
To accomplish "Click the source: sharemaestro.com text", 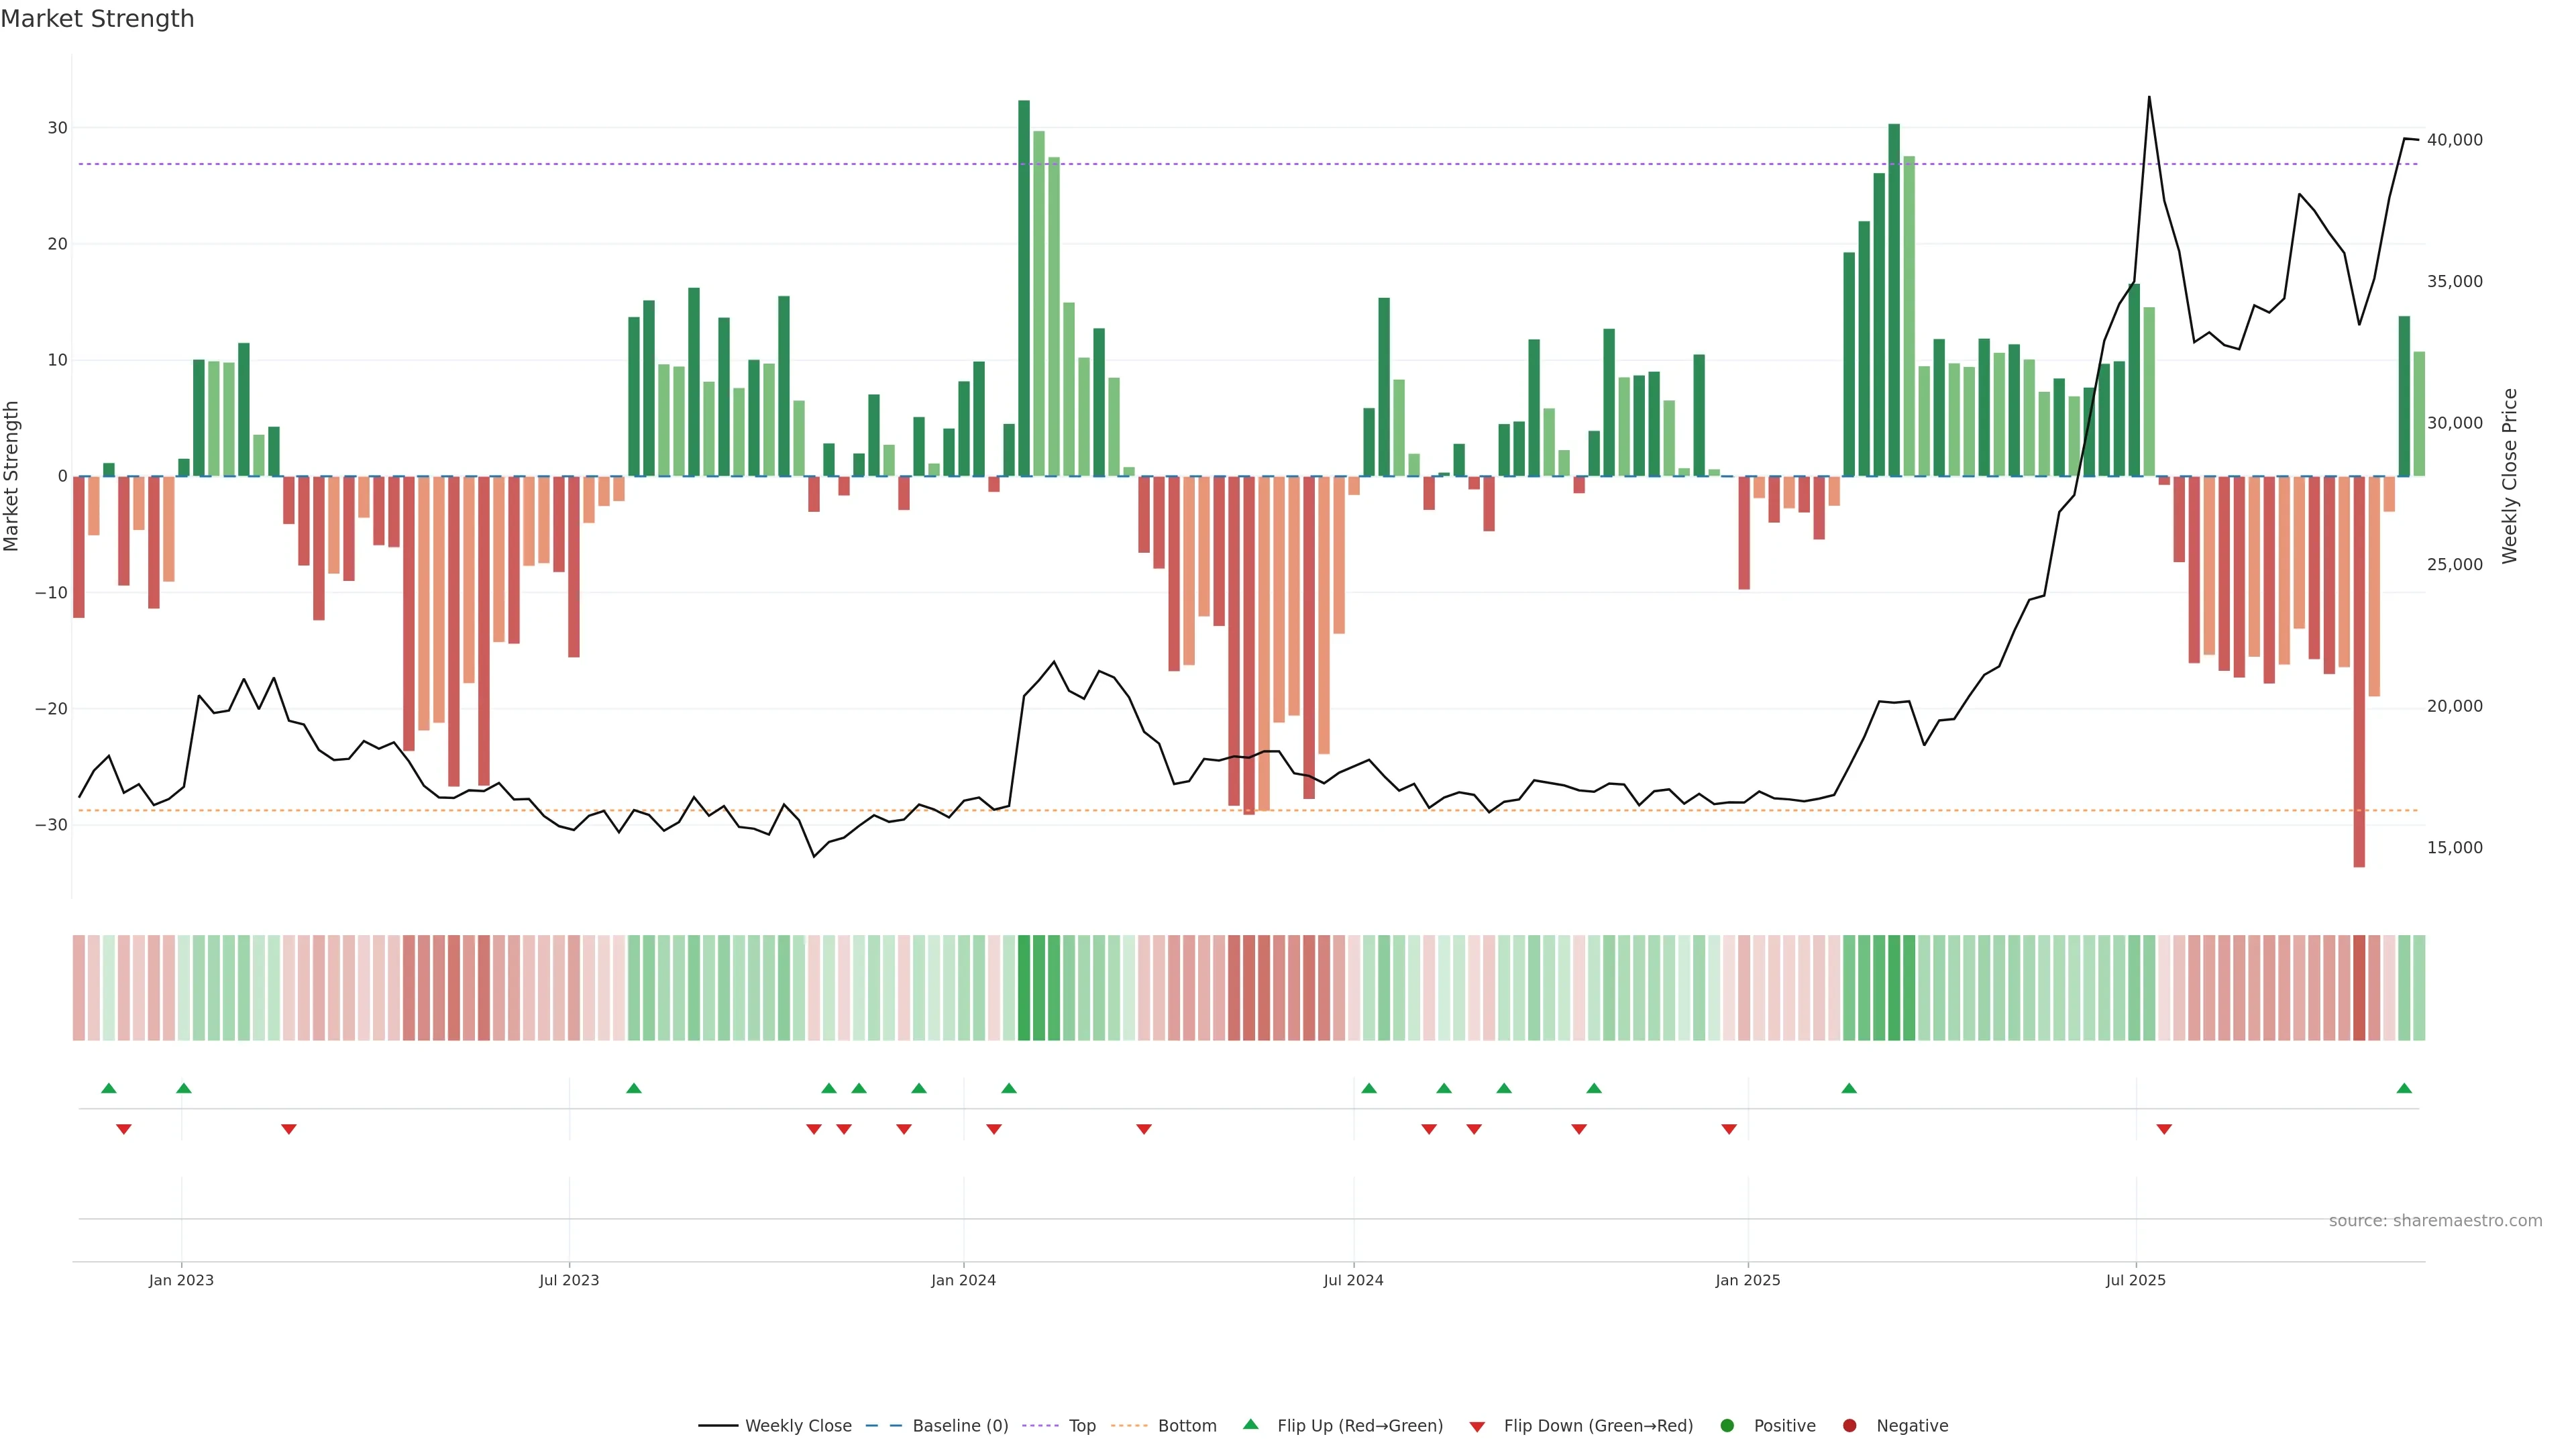I will (x=2435, y=1221).
